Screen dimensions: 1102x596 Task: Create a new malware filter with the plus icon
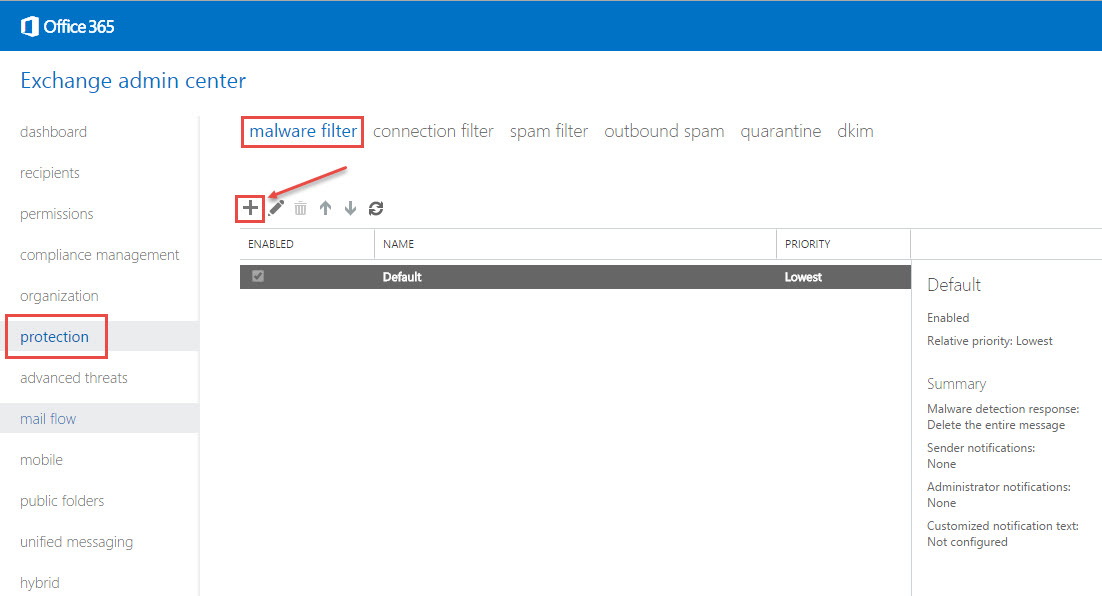click(x=250, y=208)
